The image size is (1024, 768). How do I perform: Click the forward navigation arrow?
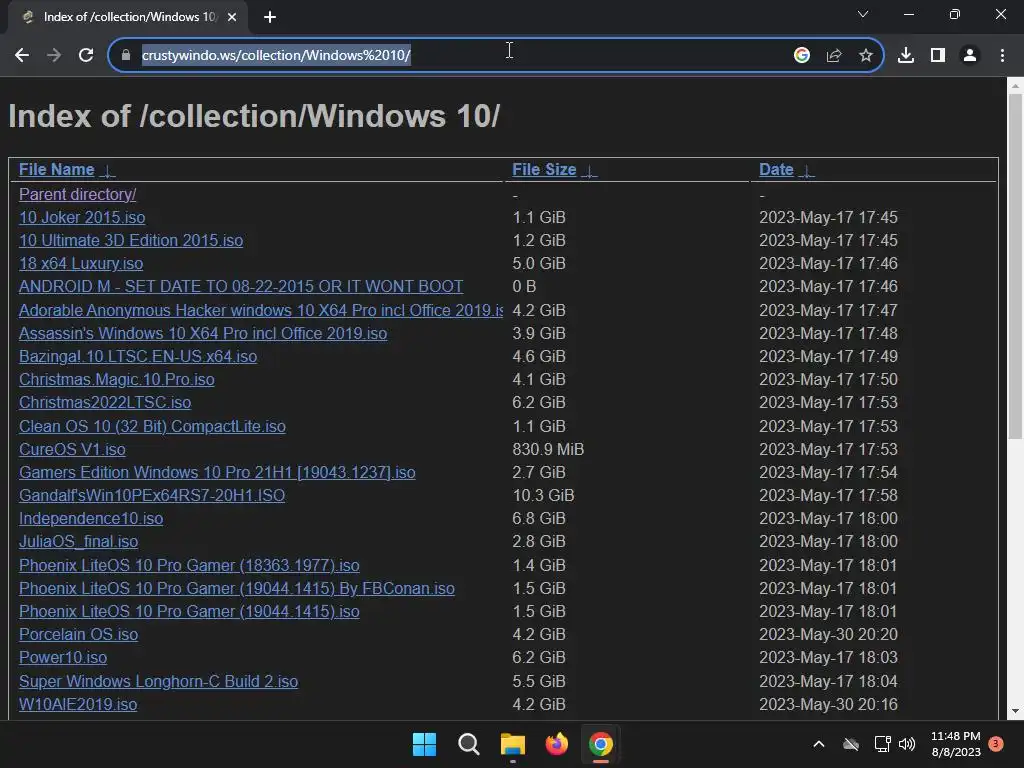[x=54, y=55]
